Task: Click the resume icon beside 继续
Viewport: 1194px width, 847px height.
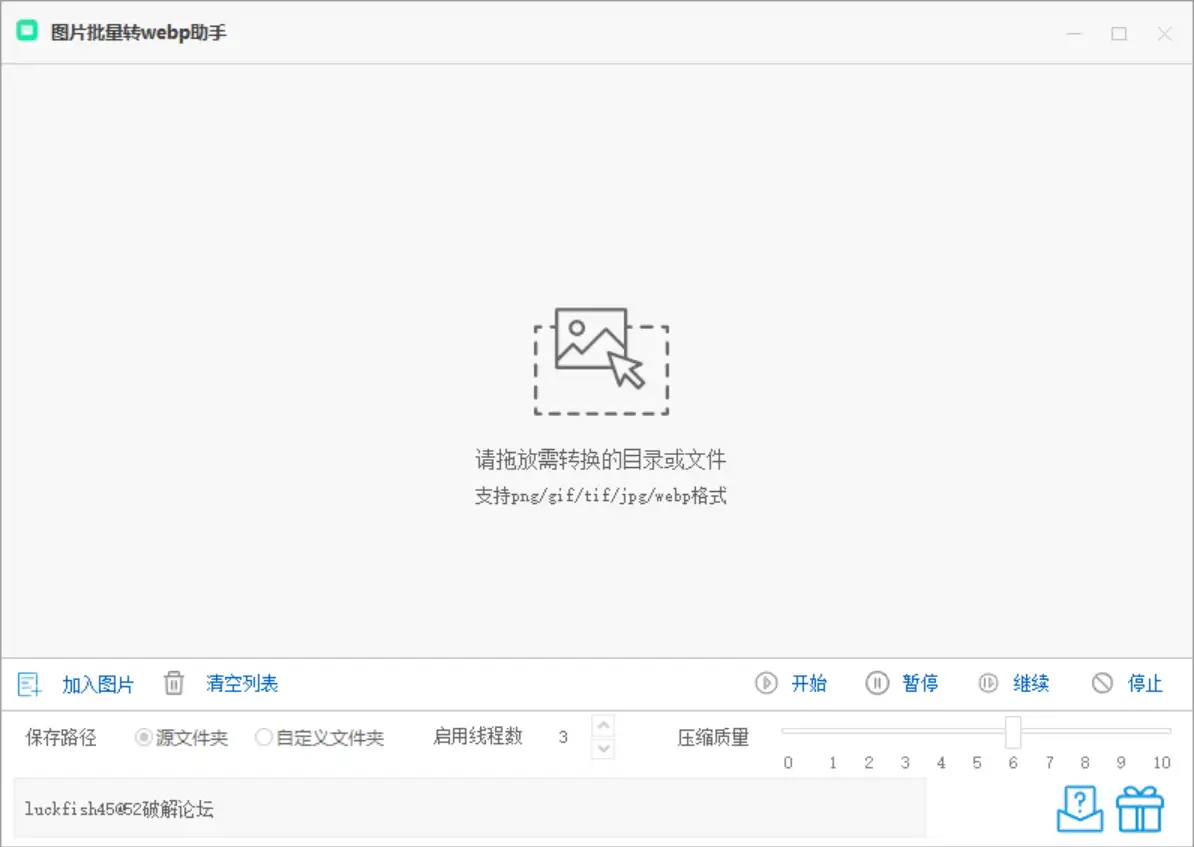Action: [989, 684]
